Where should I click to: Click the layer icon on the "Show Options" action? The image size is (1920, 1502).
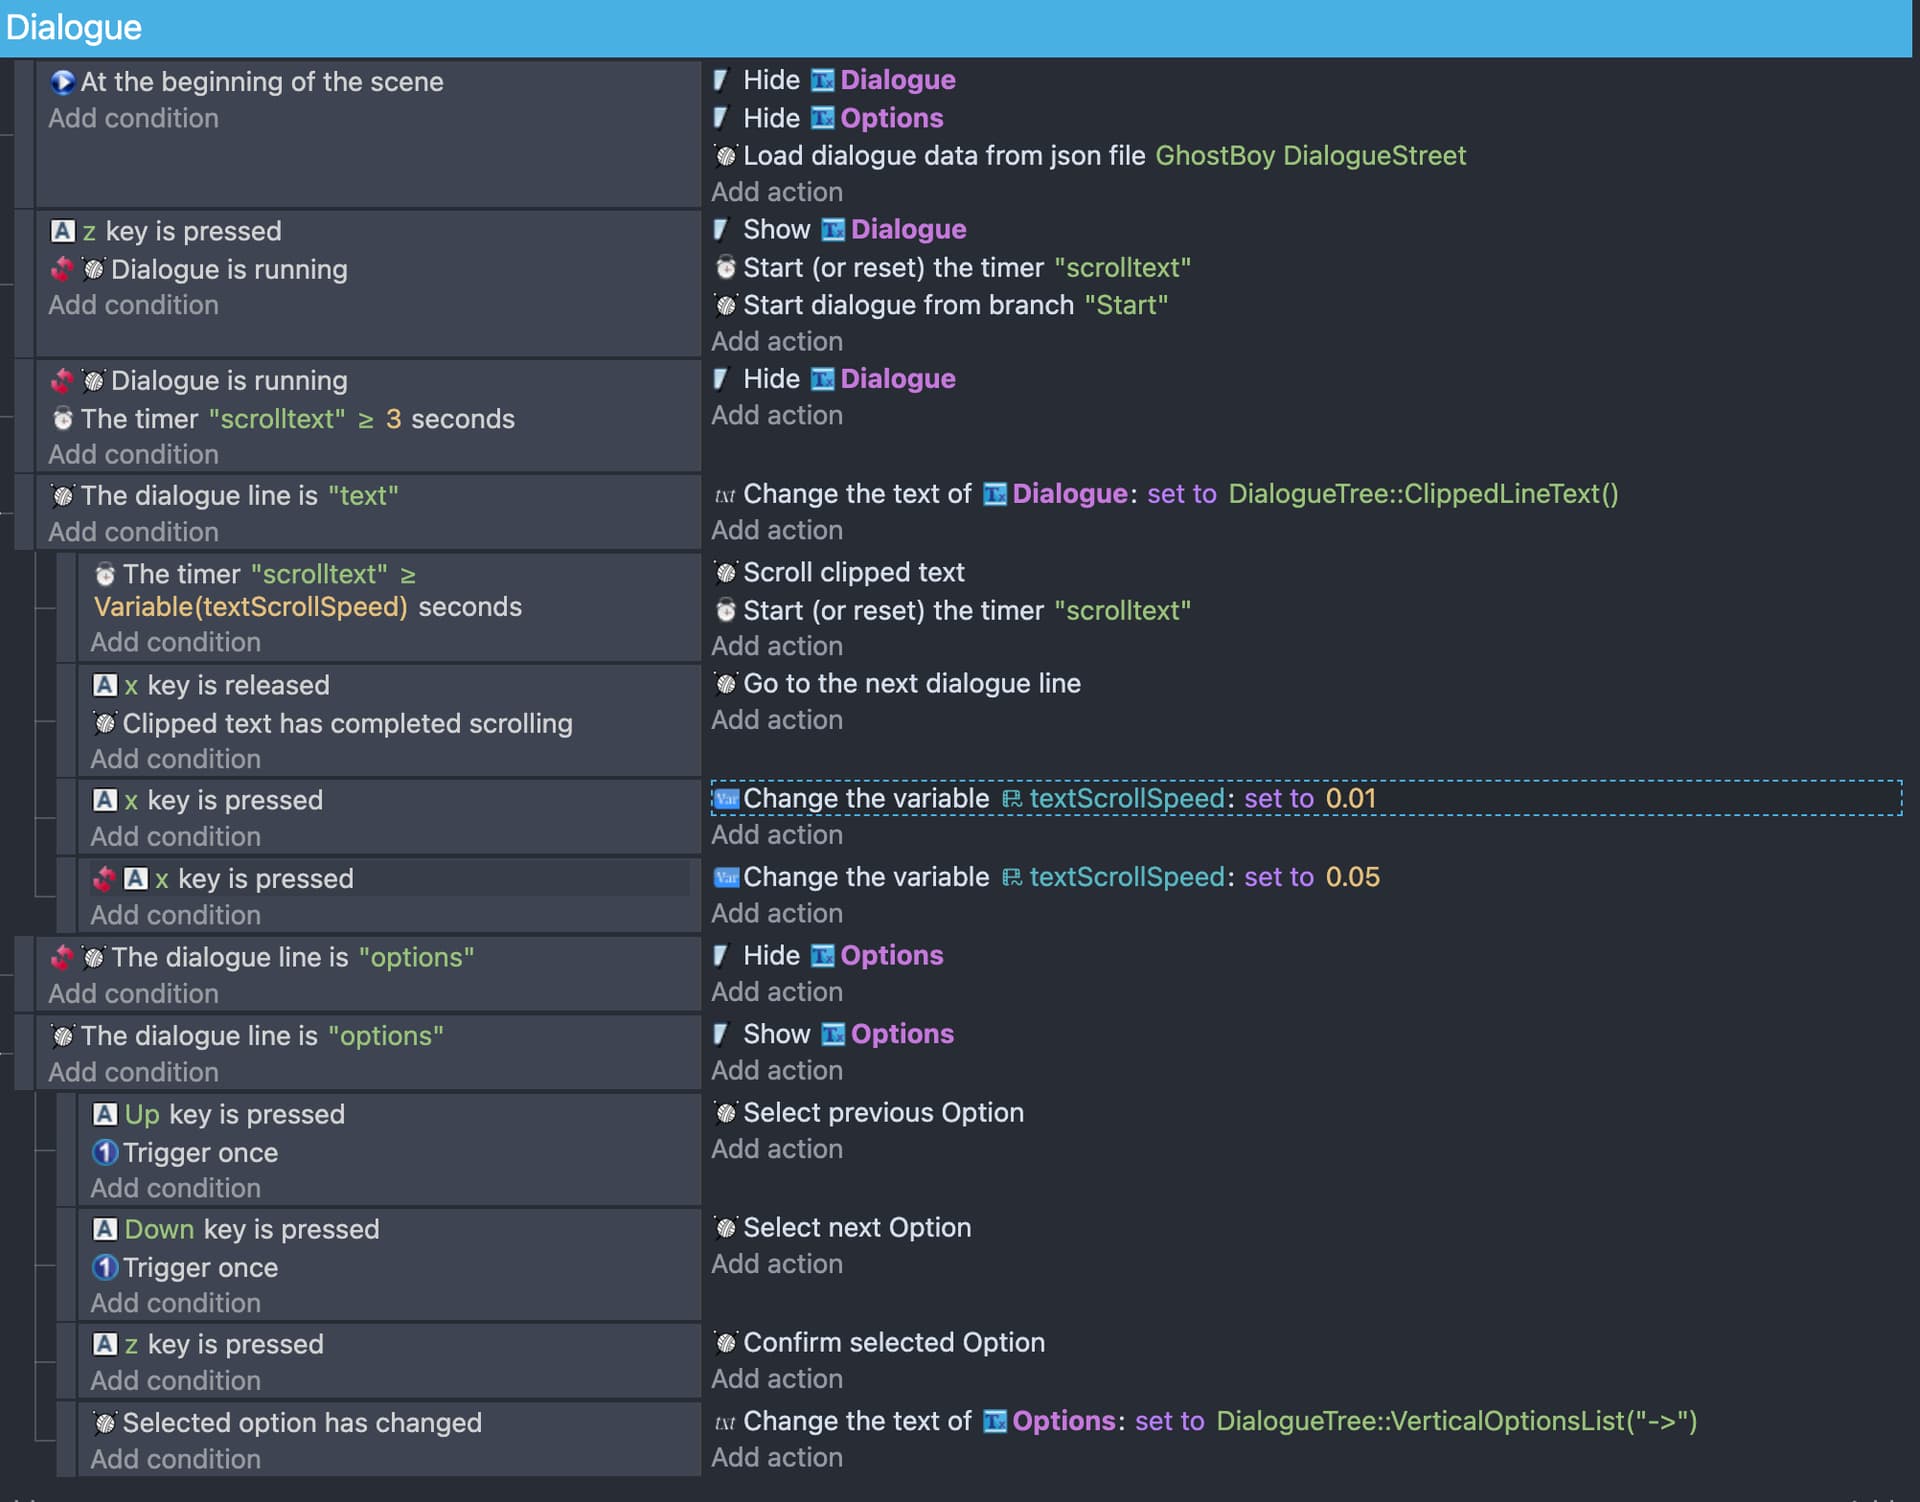pos(722,1033)
